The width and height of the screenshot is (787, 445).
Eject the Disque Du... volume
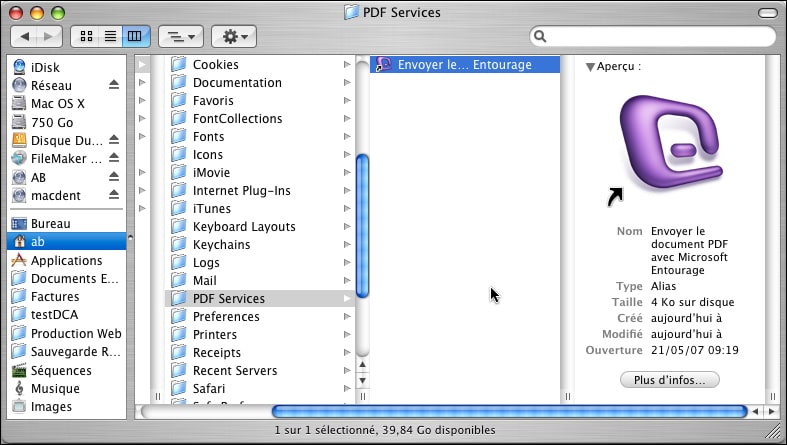point(114,139)
